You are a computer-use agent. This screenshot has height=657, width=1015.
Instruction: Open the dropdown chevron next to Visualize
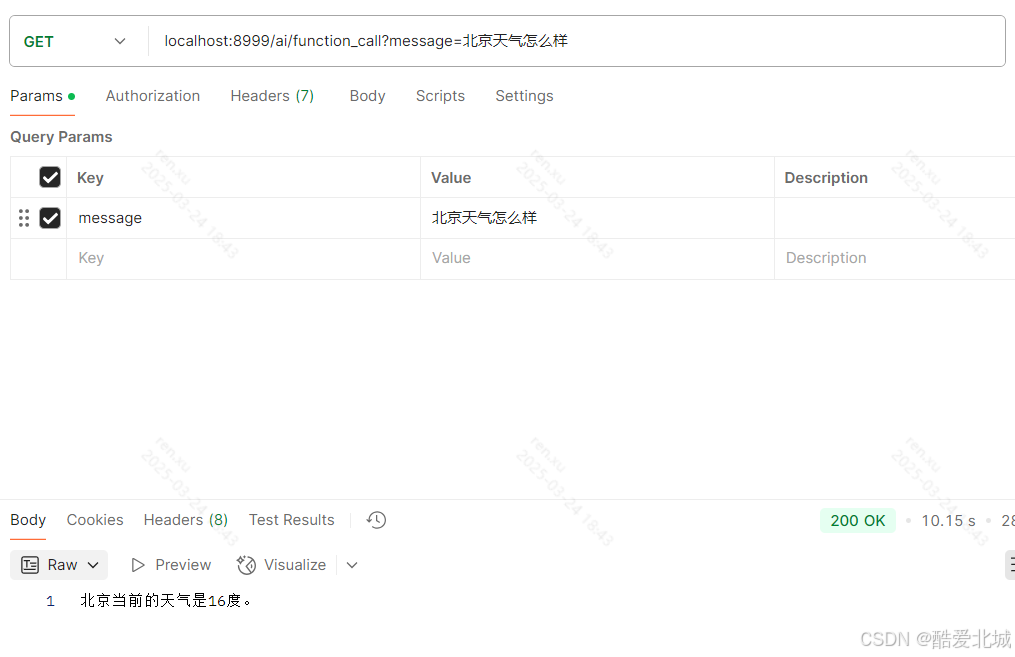[351, 565]
